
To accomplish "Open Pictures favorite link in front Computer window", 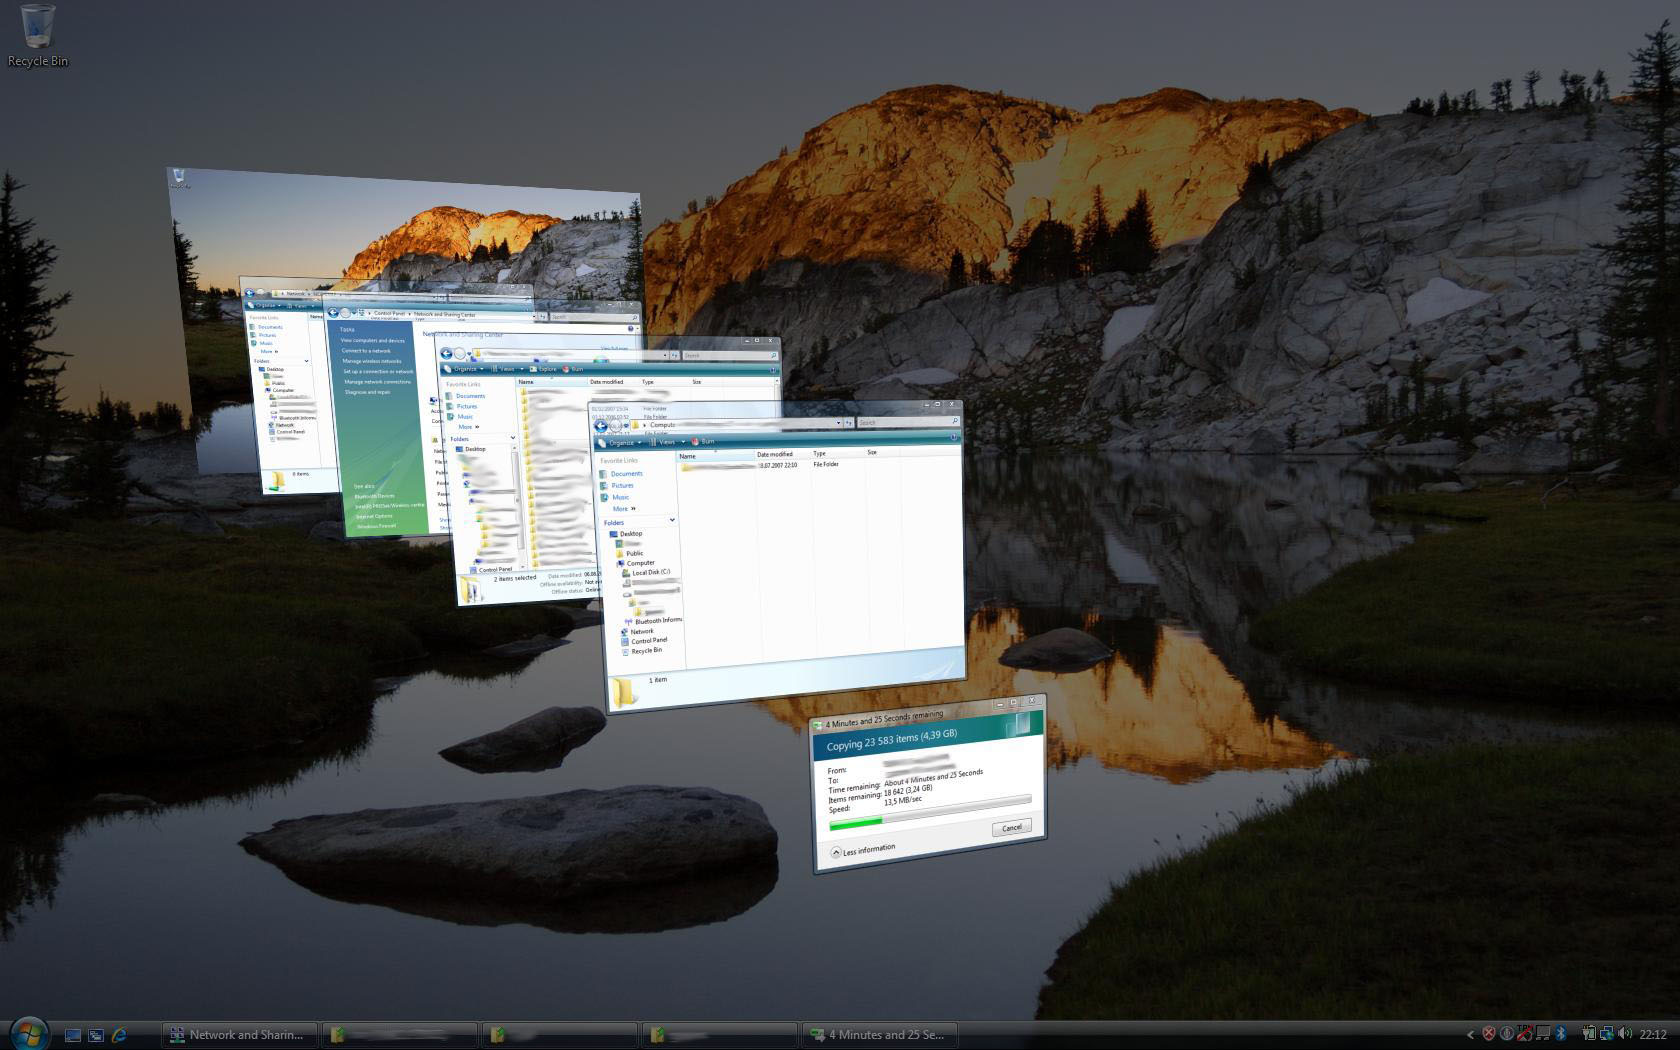I will click(x=617, y=485).
